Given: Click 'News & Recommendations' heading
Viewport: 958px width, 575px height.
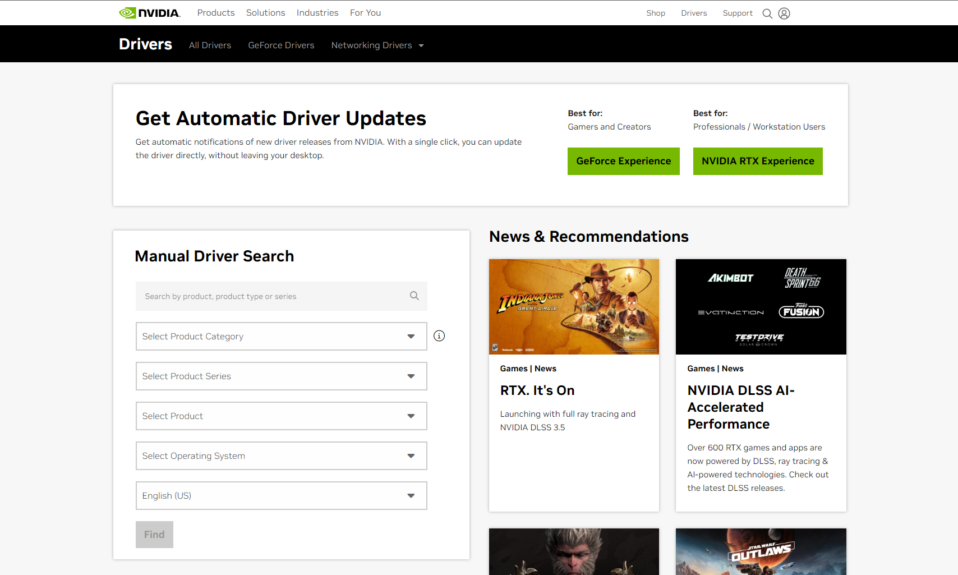Looking at the screenshot, I should click(x=588, y=236).
